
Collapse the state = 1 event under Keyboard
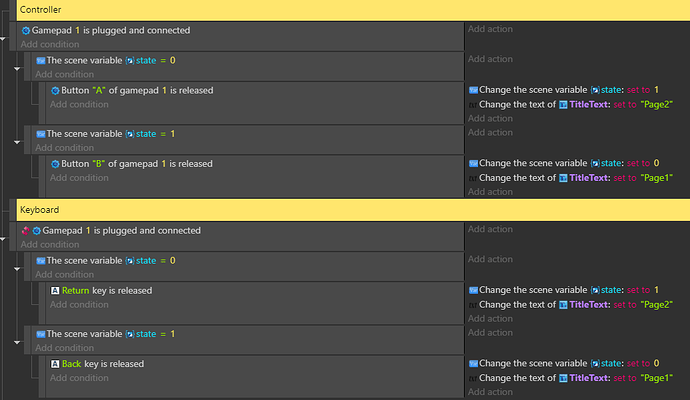click(18, 341)
